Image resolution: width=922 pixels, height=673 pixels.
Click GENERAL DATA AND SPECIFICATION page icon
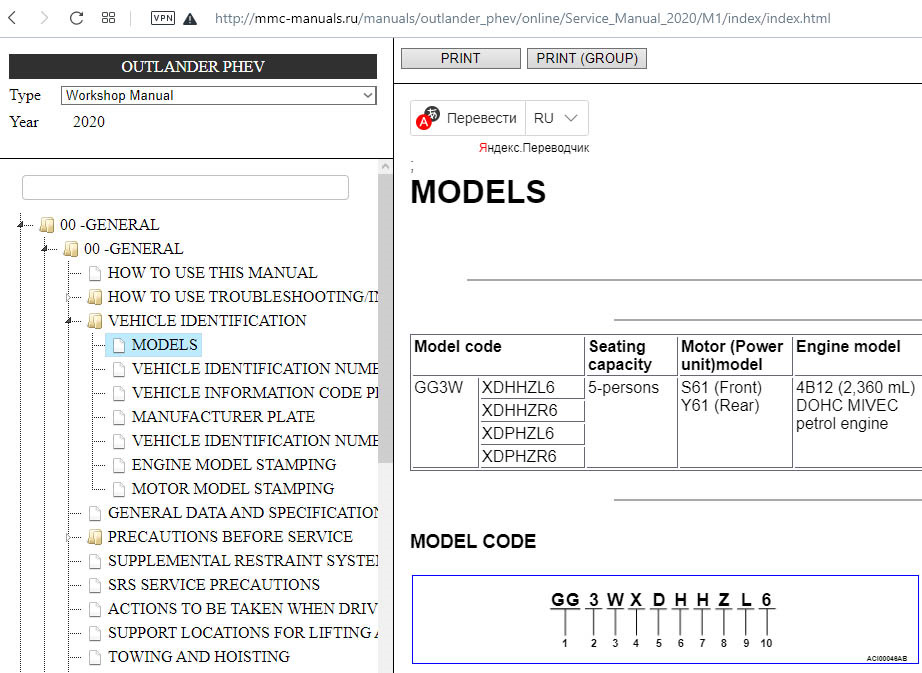95,513
